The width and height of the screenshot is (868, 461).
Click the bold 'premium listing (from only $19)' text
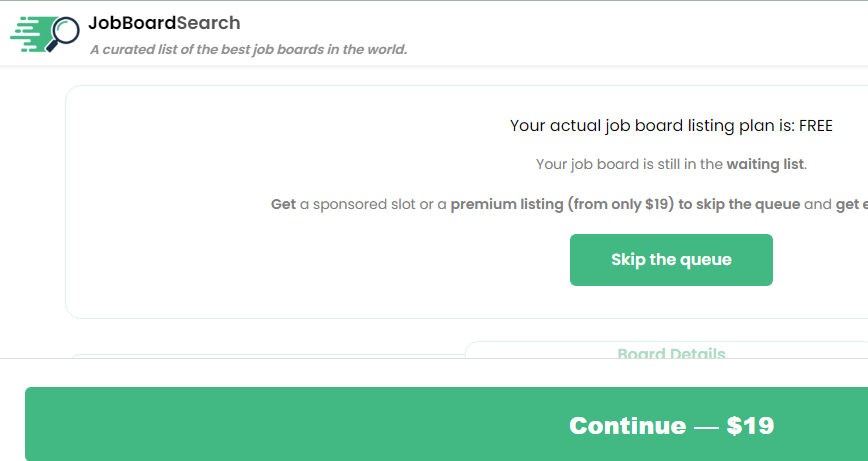click(x=562, y=204)
